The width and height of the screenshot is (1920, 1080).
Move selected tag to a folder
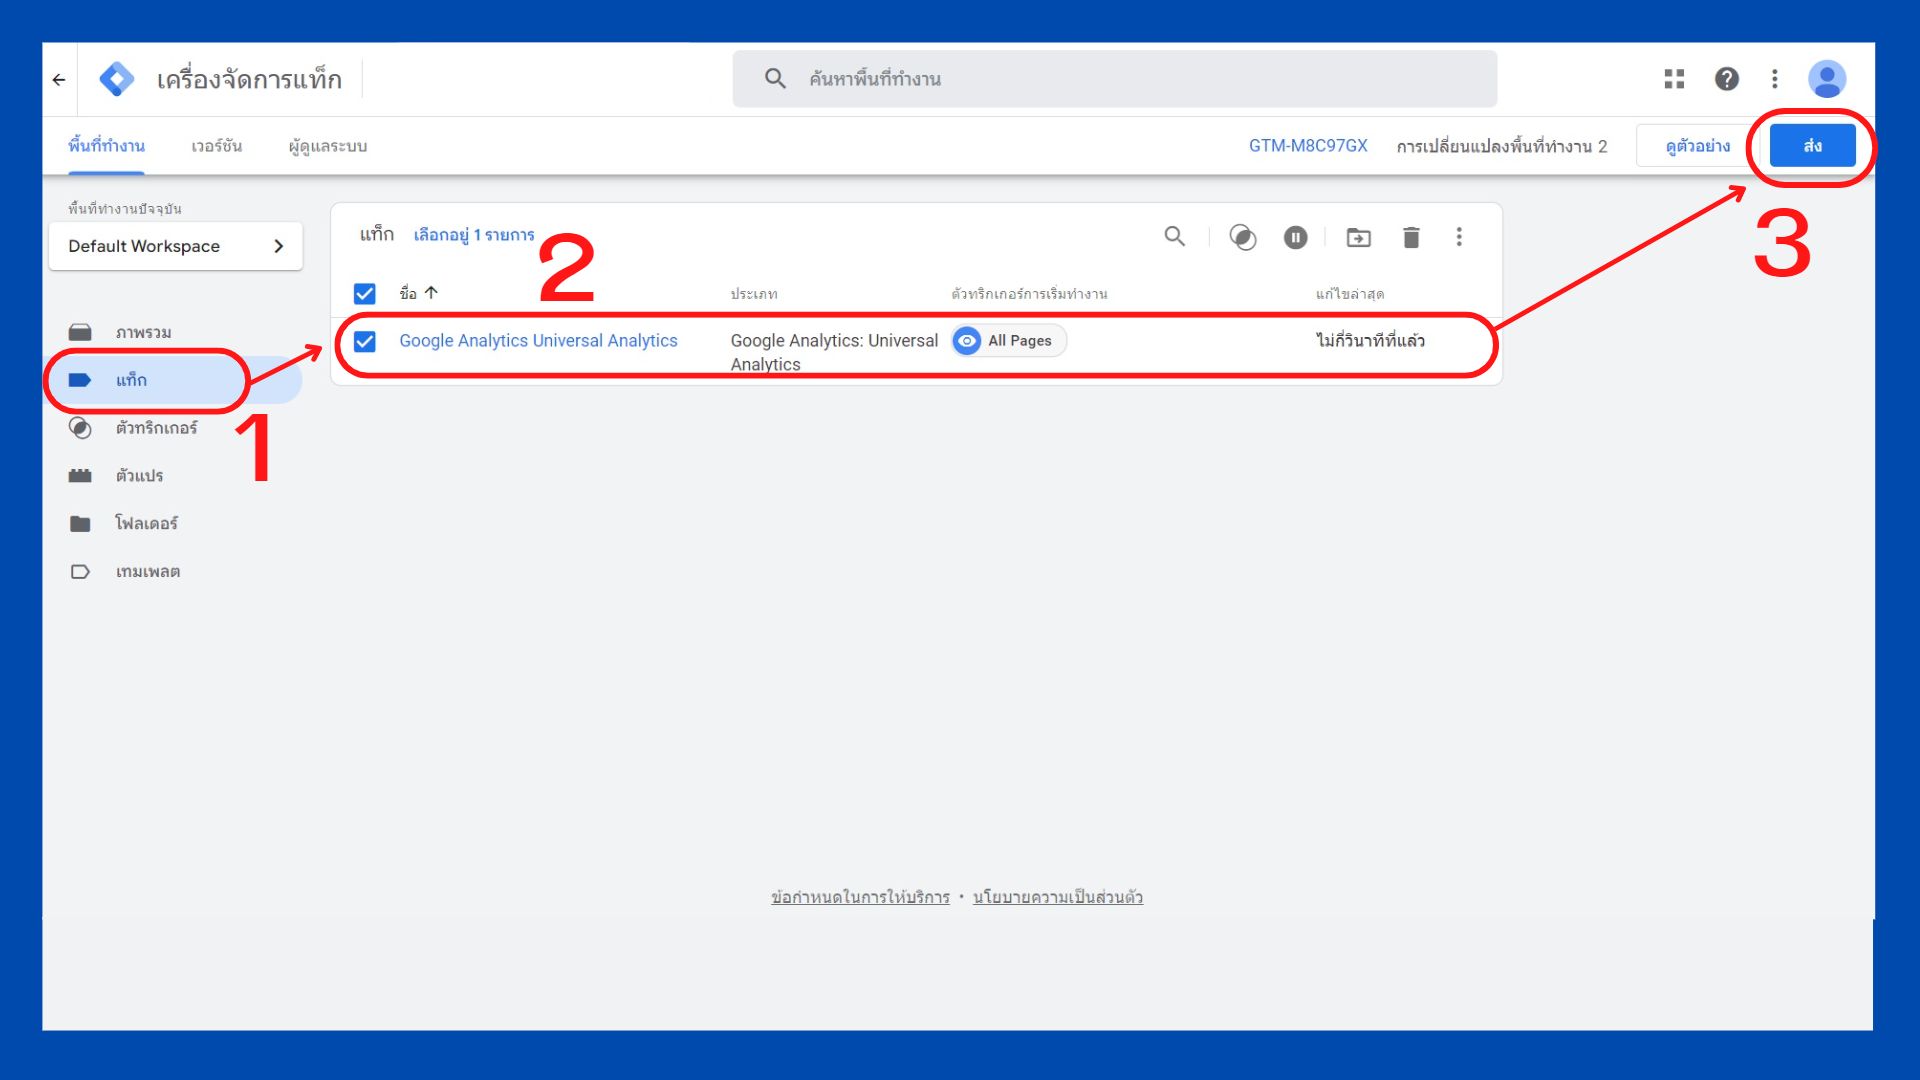[x=1358, y=237]
